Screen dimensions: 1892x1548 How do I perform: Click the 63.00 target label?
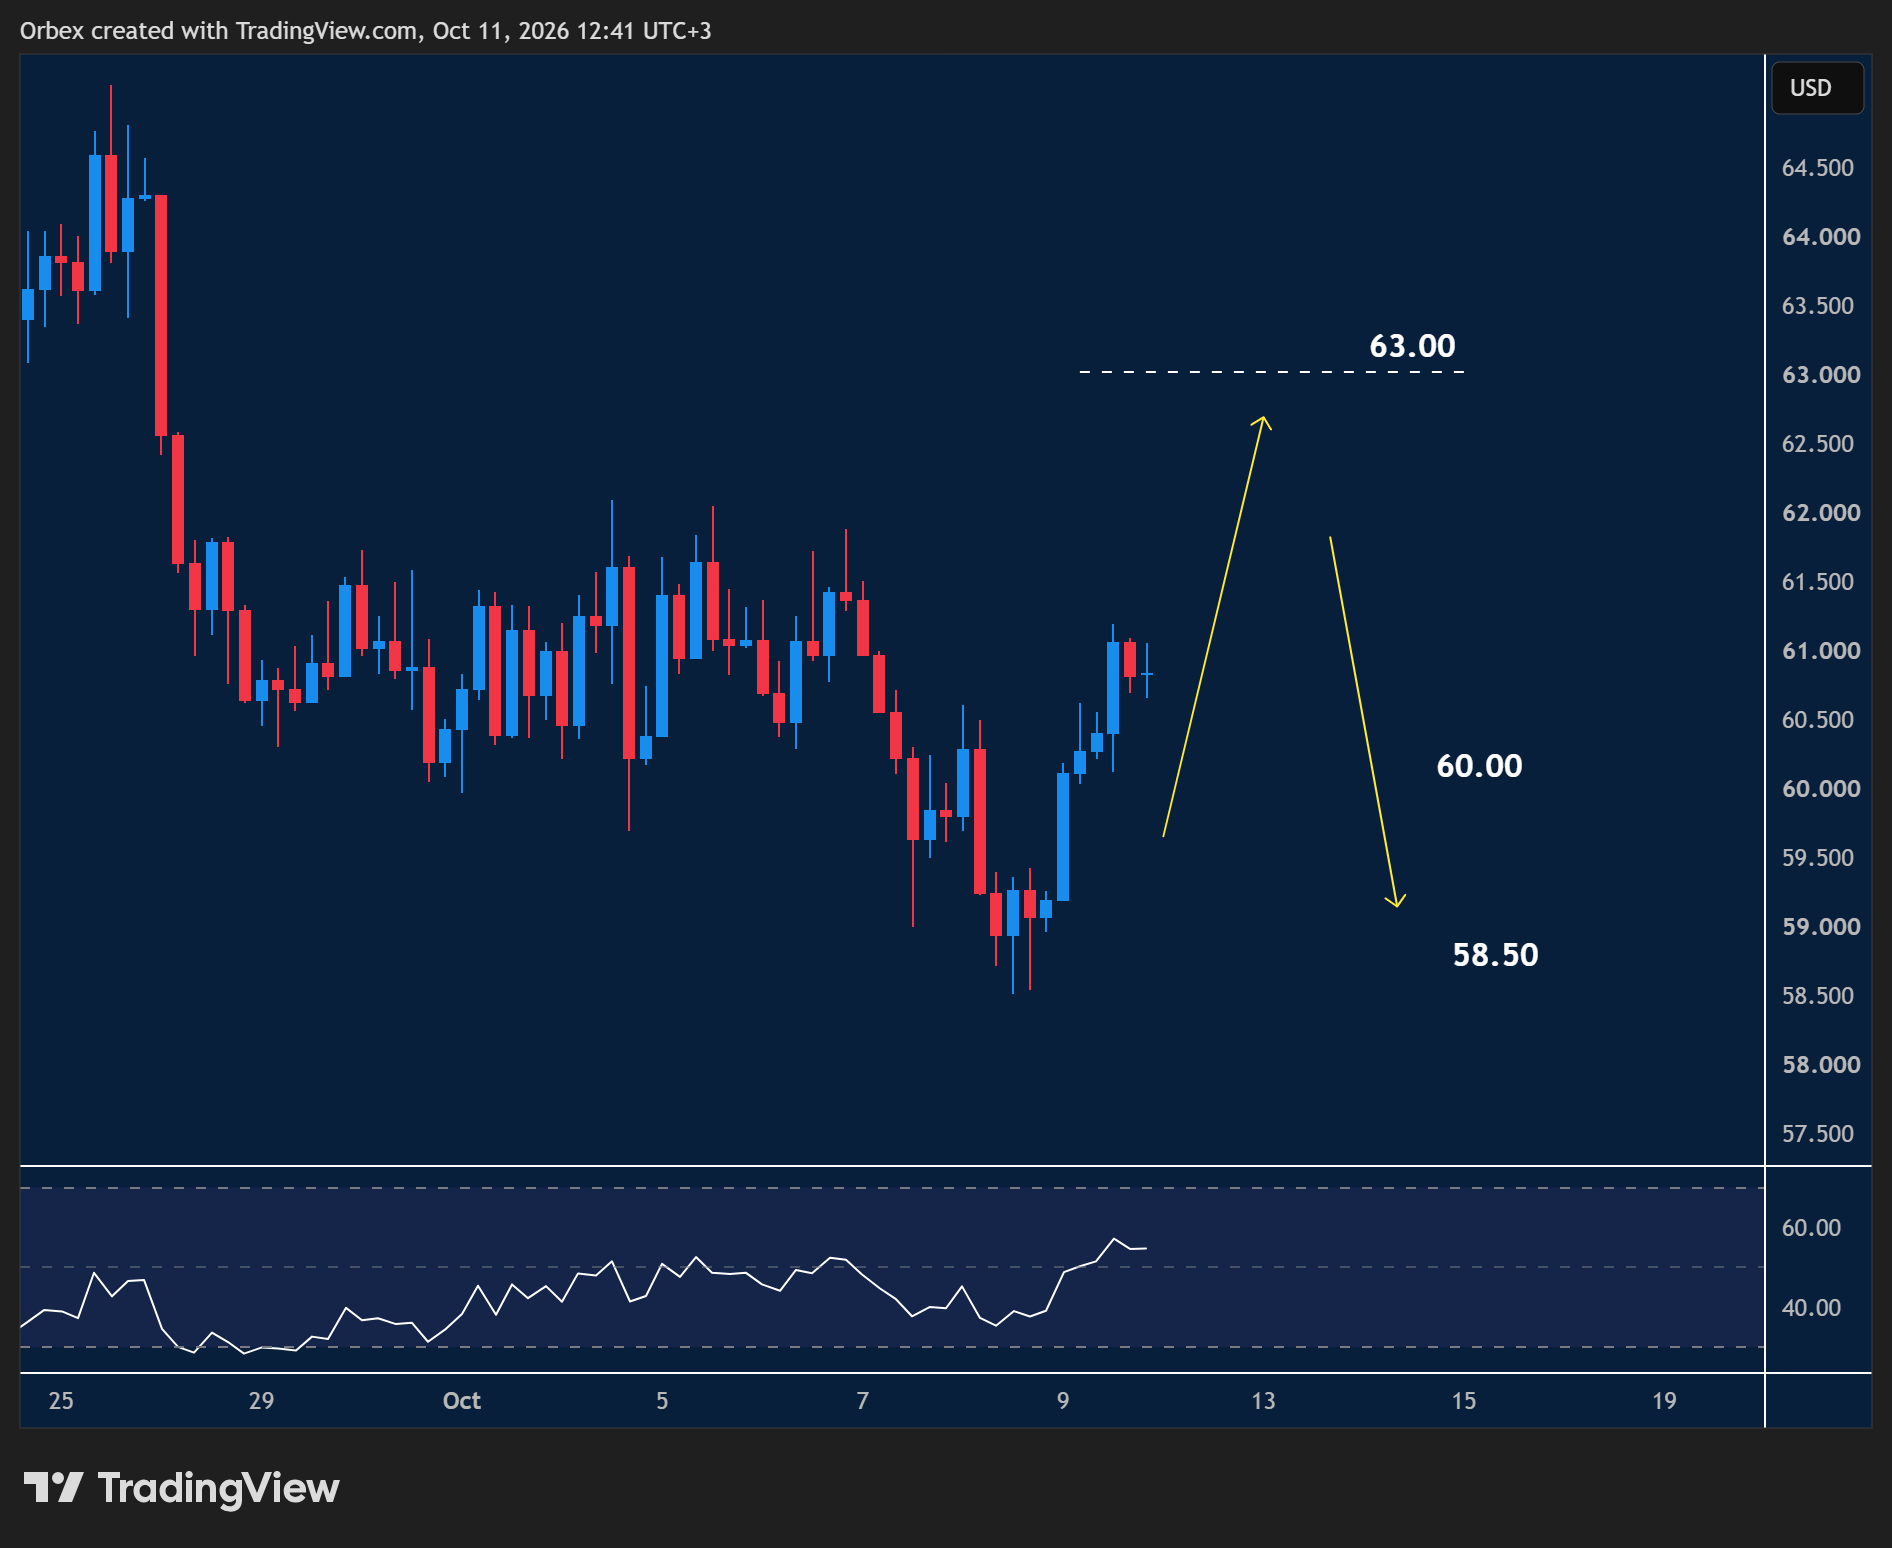coord(1412,346)
